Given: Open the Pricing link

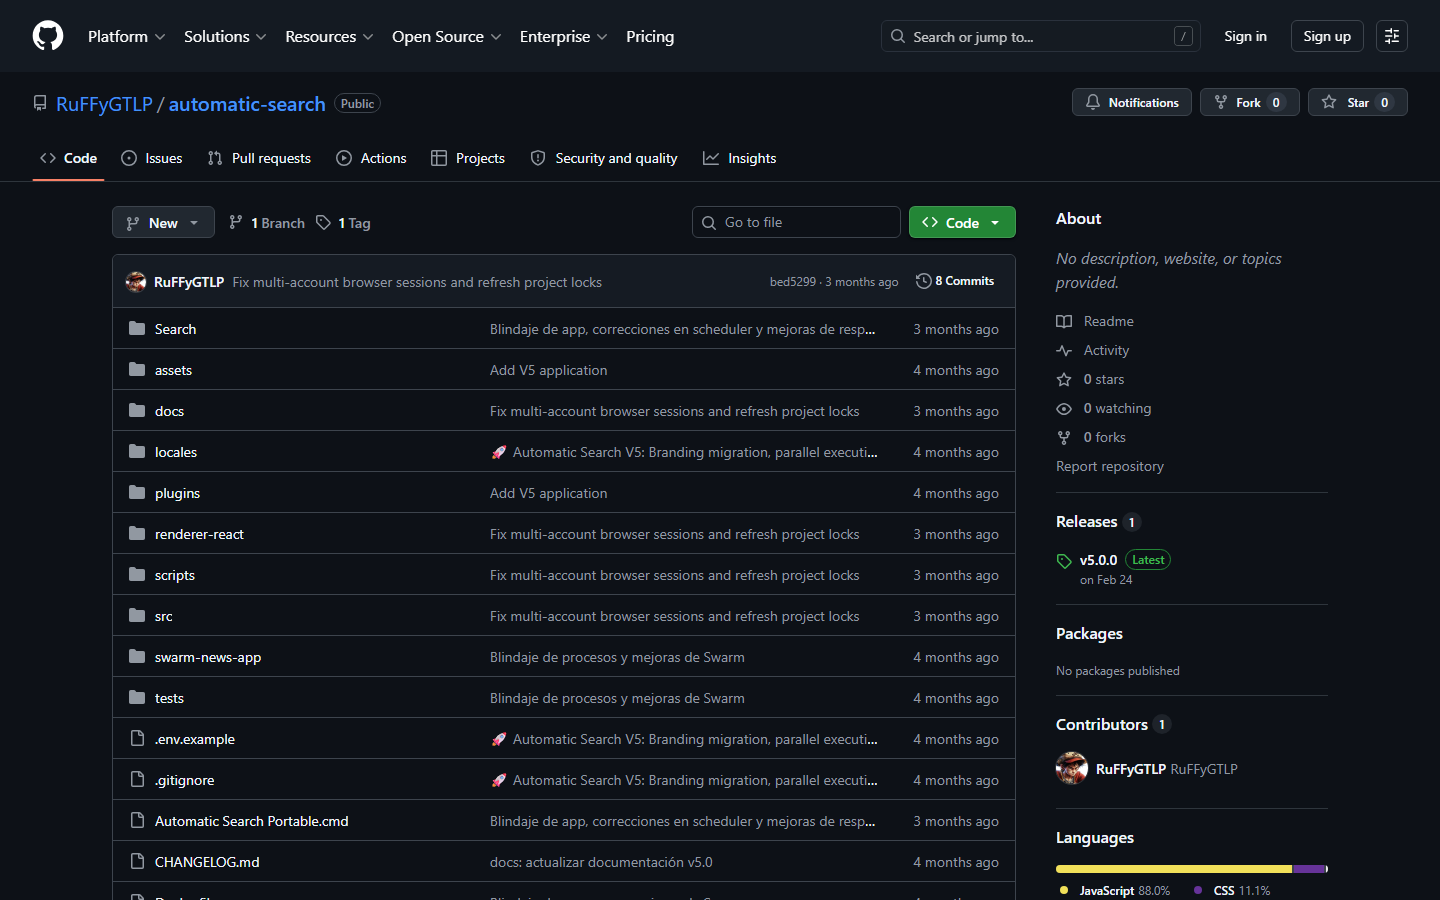Looking at the screenshot, I should (x=650, y=36).
